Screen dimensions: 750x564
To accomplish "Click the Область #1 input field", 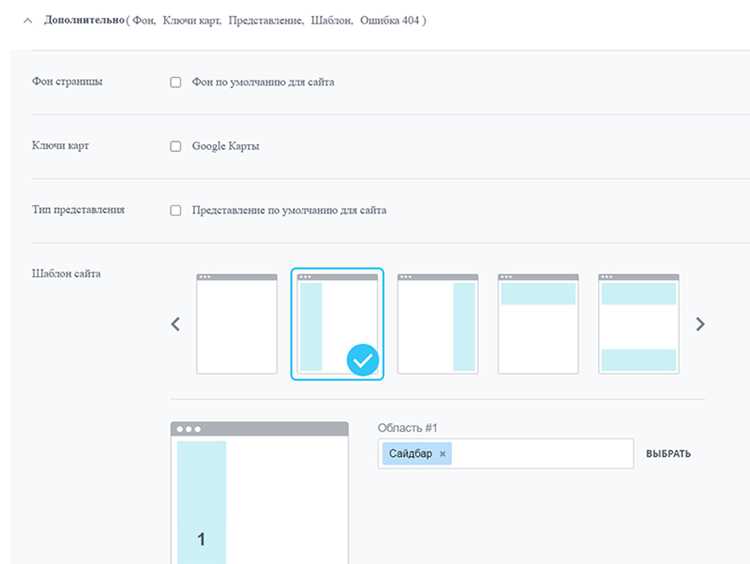I will [x=506, y=453].
